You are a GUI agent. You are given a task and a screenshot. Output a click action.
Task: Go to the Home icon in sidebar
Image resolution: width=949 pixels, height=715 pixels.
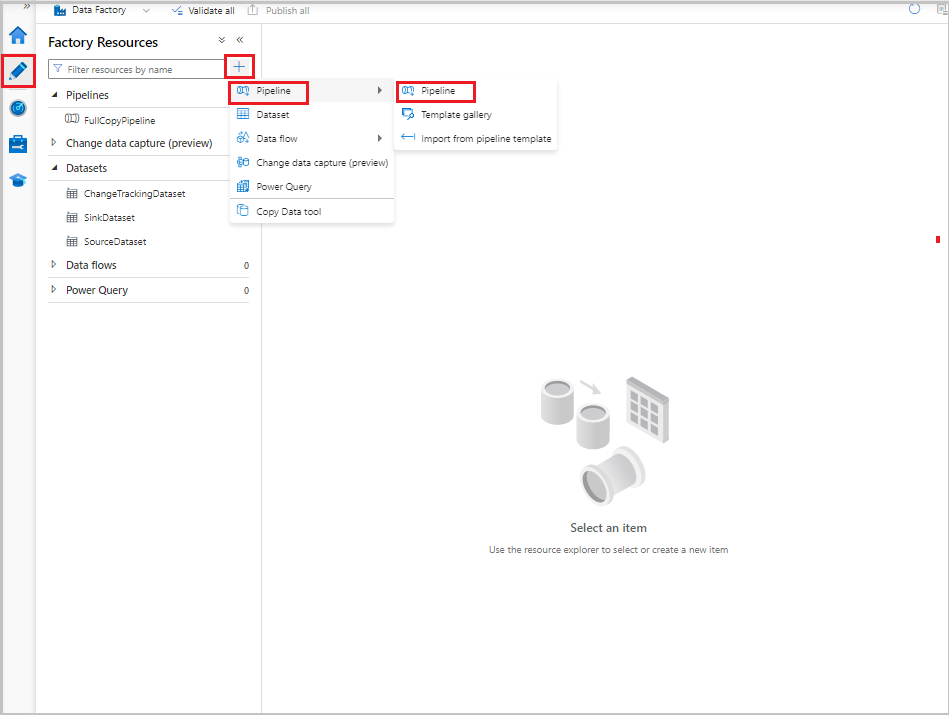17,34
